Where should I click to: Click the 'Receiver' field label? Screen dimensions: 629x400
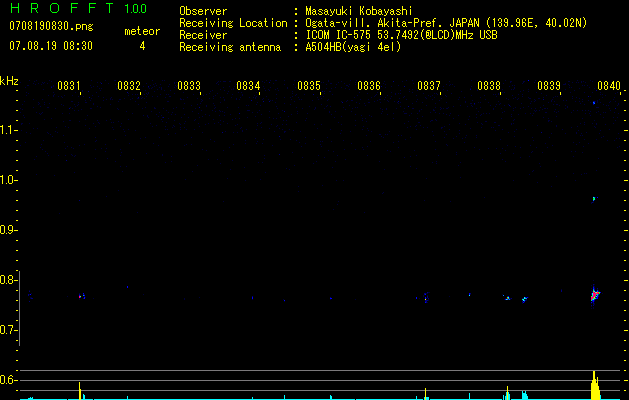(203, 35)
